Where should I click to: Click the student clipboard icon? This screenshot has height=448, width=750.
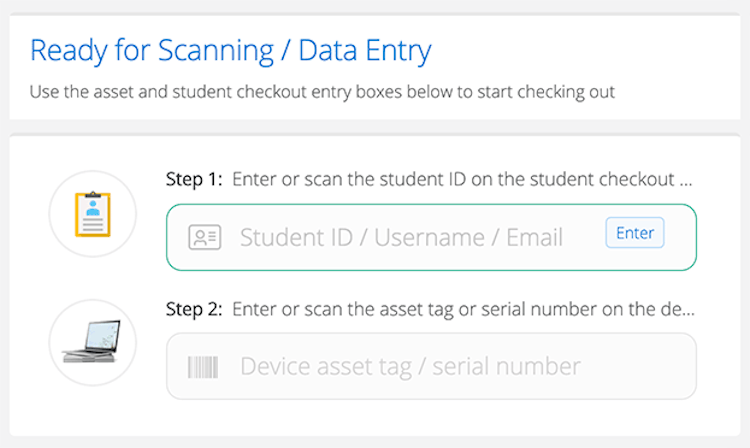92,214
